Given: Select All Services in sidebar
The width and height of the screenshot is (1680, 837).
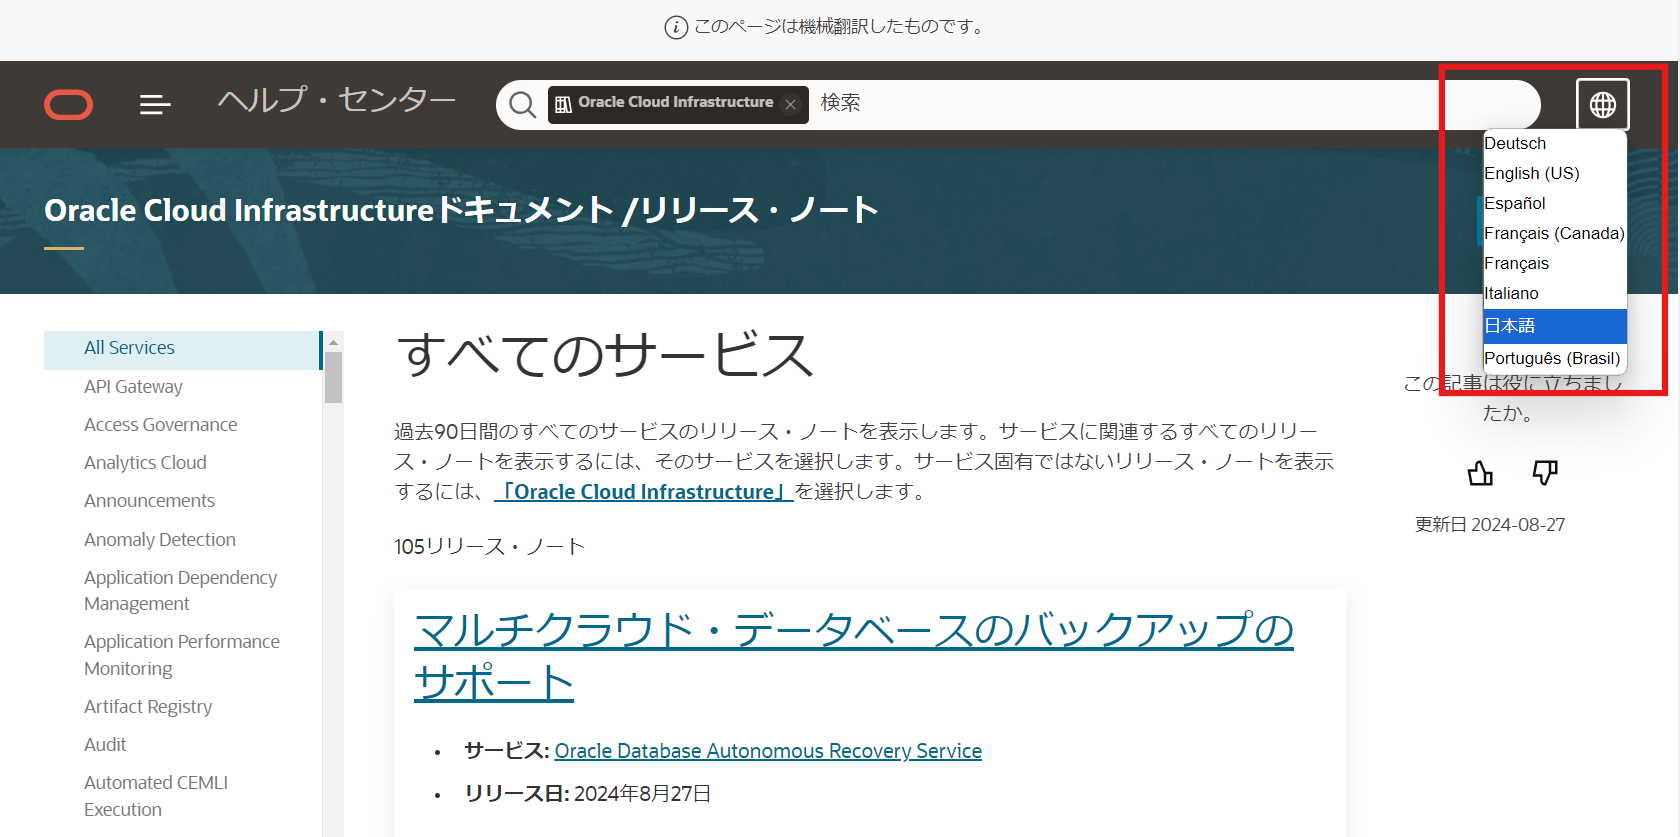Looking at the screenshot, I should (182, 348).
